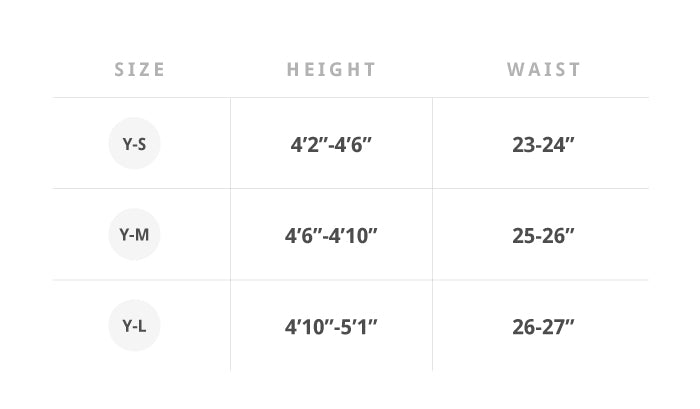
Task: Click the row divider under the Y-M row
Action: point(350,280)
